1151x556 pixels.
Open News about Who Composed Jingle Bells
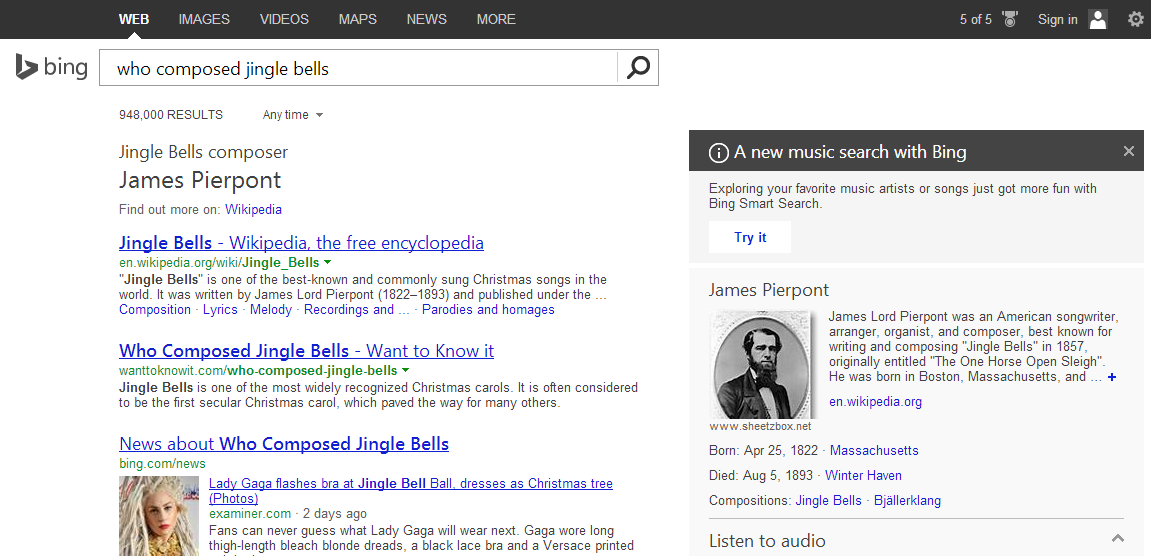[284, 444]
